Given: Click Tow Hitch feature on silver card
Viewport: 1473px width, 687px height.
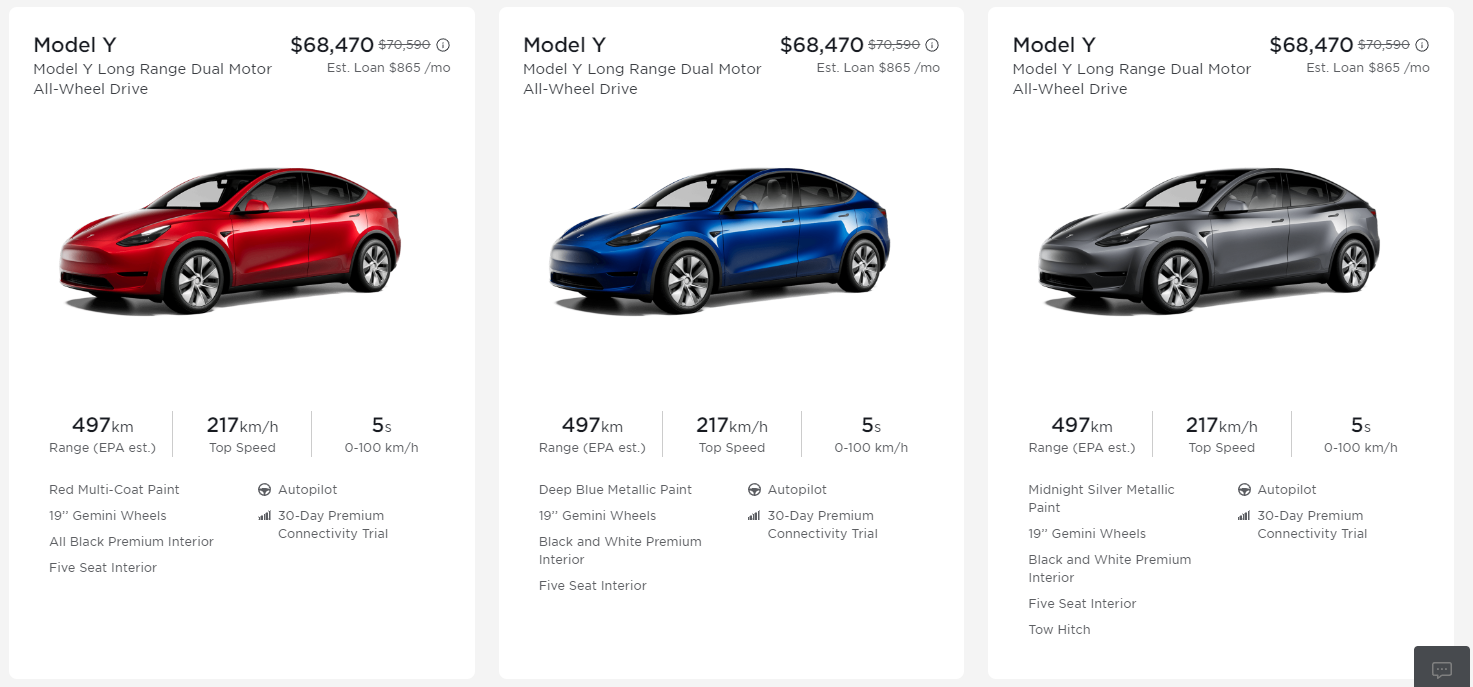Looking at the screenshot, I should pyautogui.click(x=1059, y=630).
